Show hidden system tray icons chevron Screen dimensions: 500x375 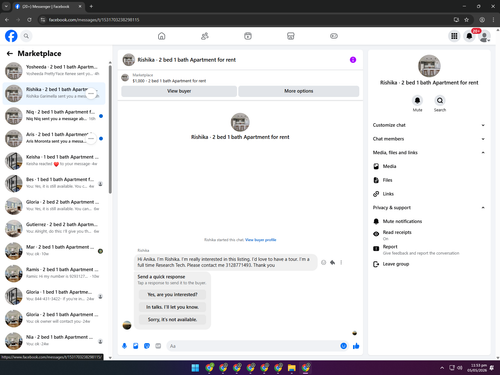coord(442,368)
